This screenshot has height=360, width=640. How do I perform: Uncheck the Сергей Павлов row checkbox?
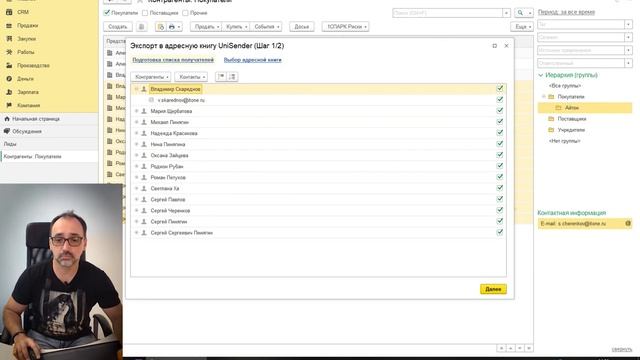[x=500, y=199]
